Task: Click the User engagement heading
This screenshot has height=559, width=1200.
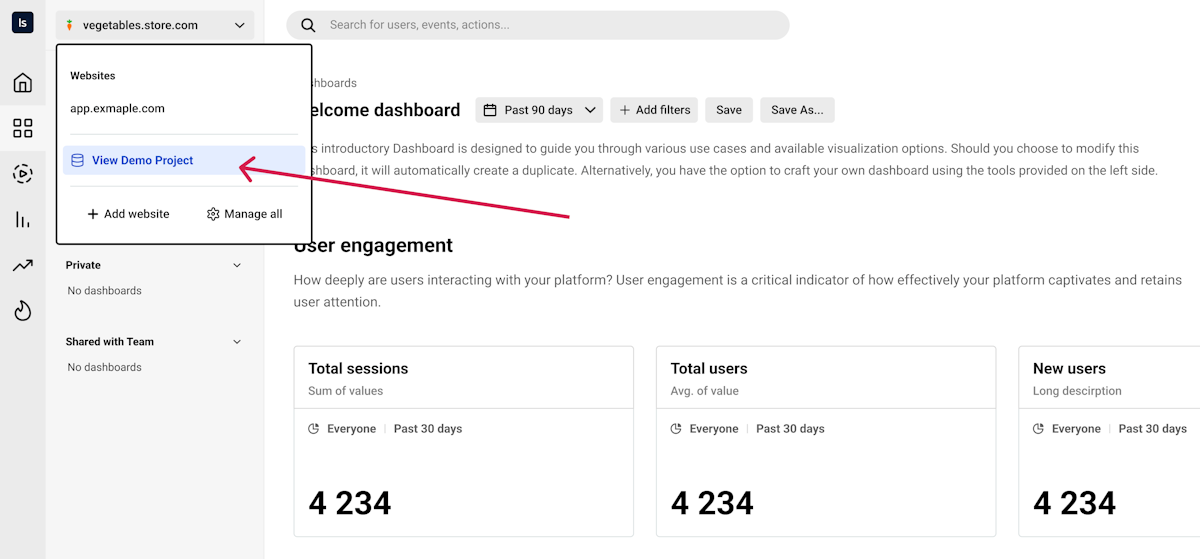Action: (x=373, y=245)
